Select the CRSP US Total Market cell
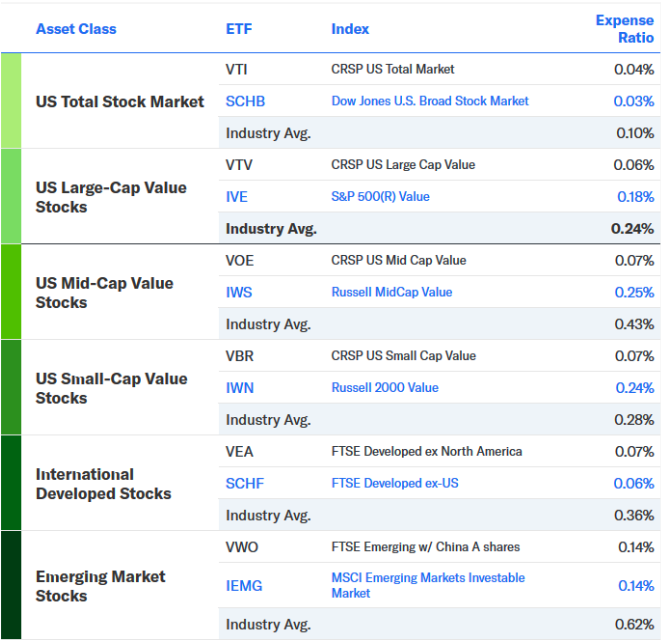Viewport: 661px width, 640px height. (x=392, y=69)
